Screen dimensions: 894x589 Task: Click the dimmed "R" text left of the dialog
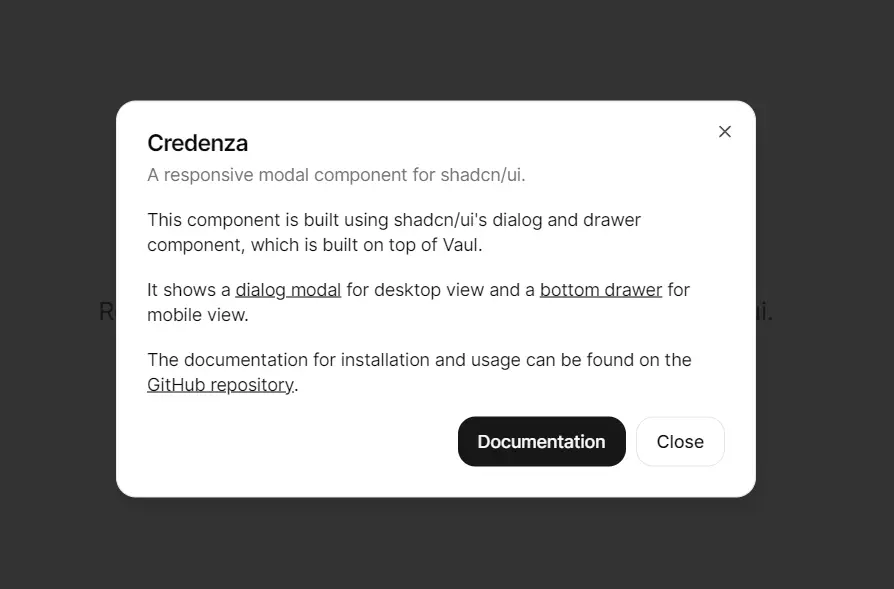click(106, 312)
